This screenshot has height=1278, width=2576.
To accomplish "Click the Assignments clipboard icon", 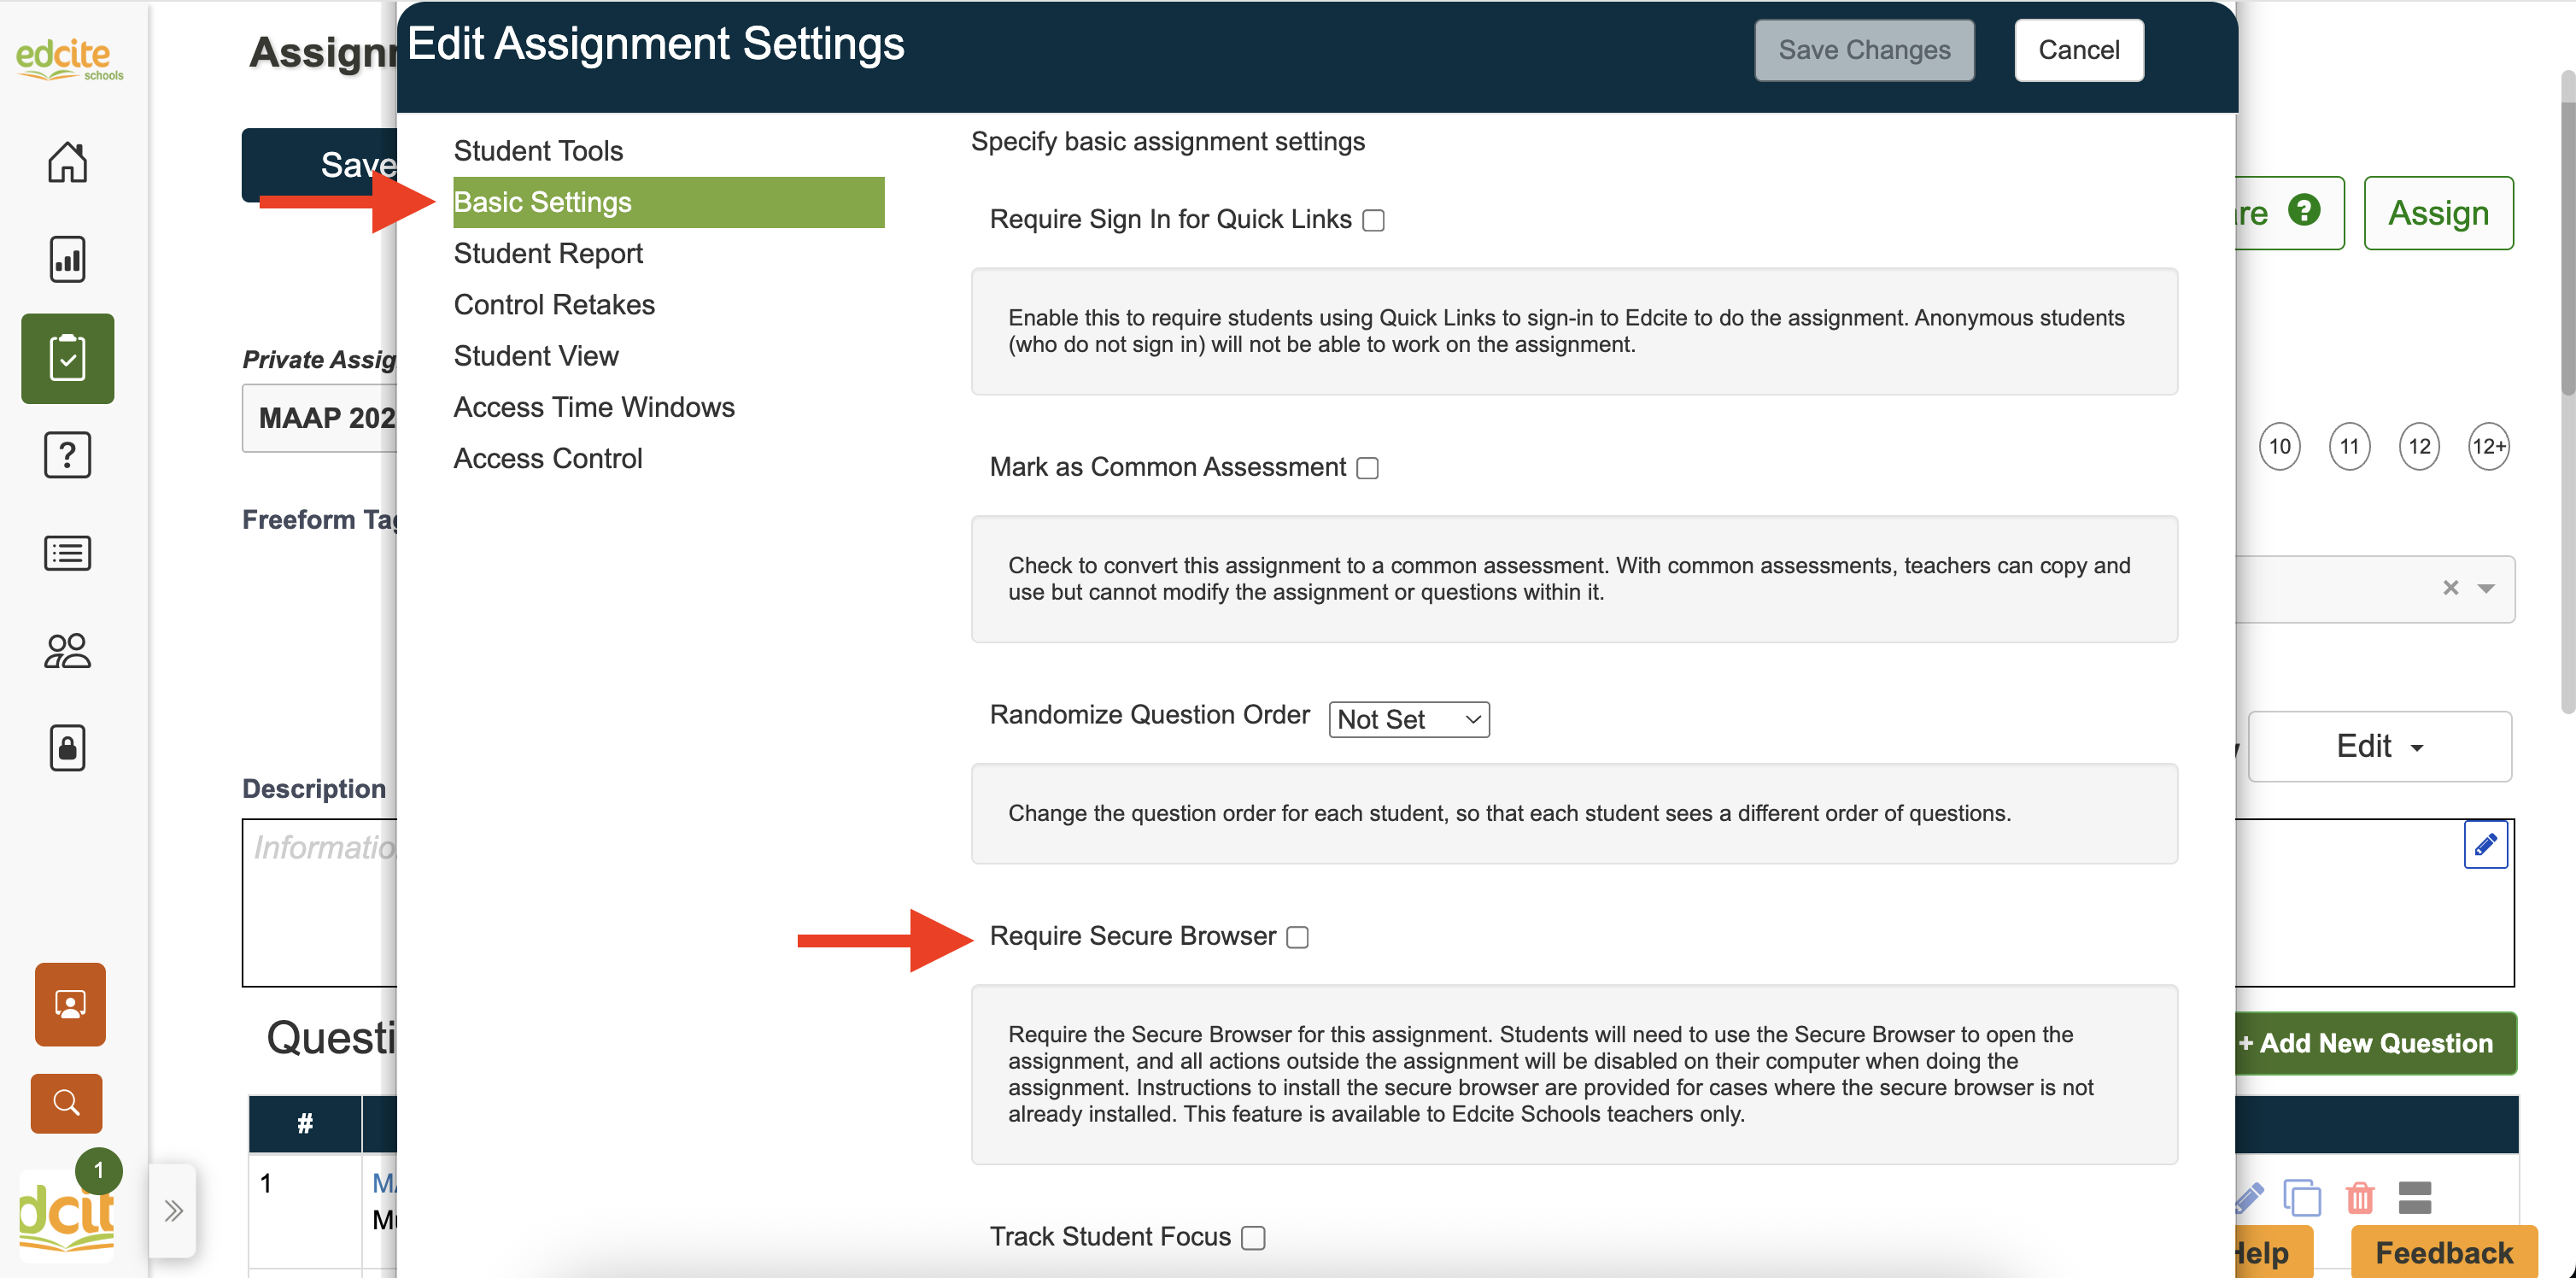I will click(x=67, y=358).
